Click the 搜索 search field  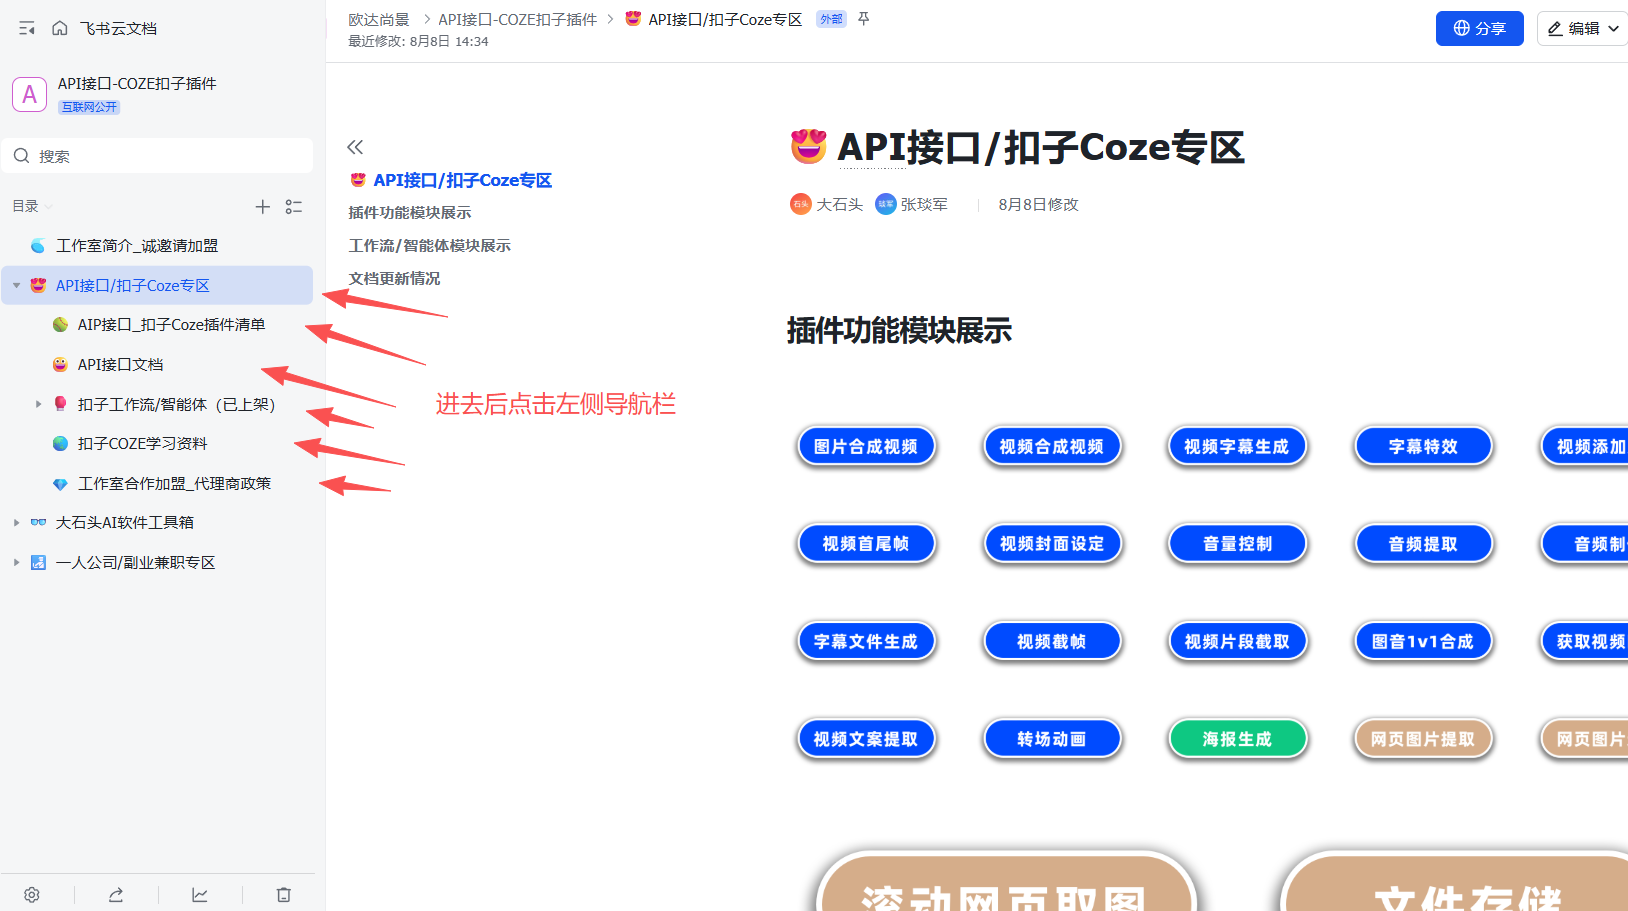click(x=160, y=156)
